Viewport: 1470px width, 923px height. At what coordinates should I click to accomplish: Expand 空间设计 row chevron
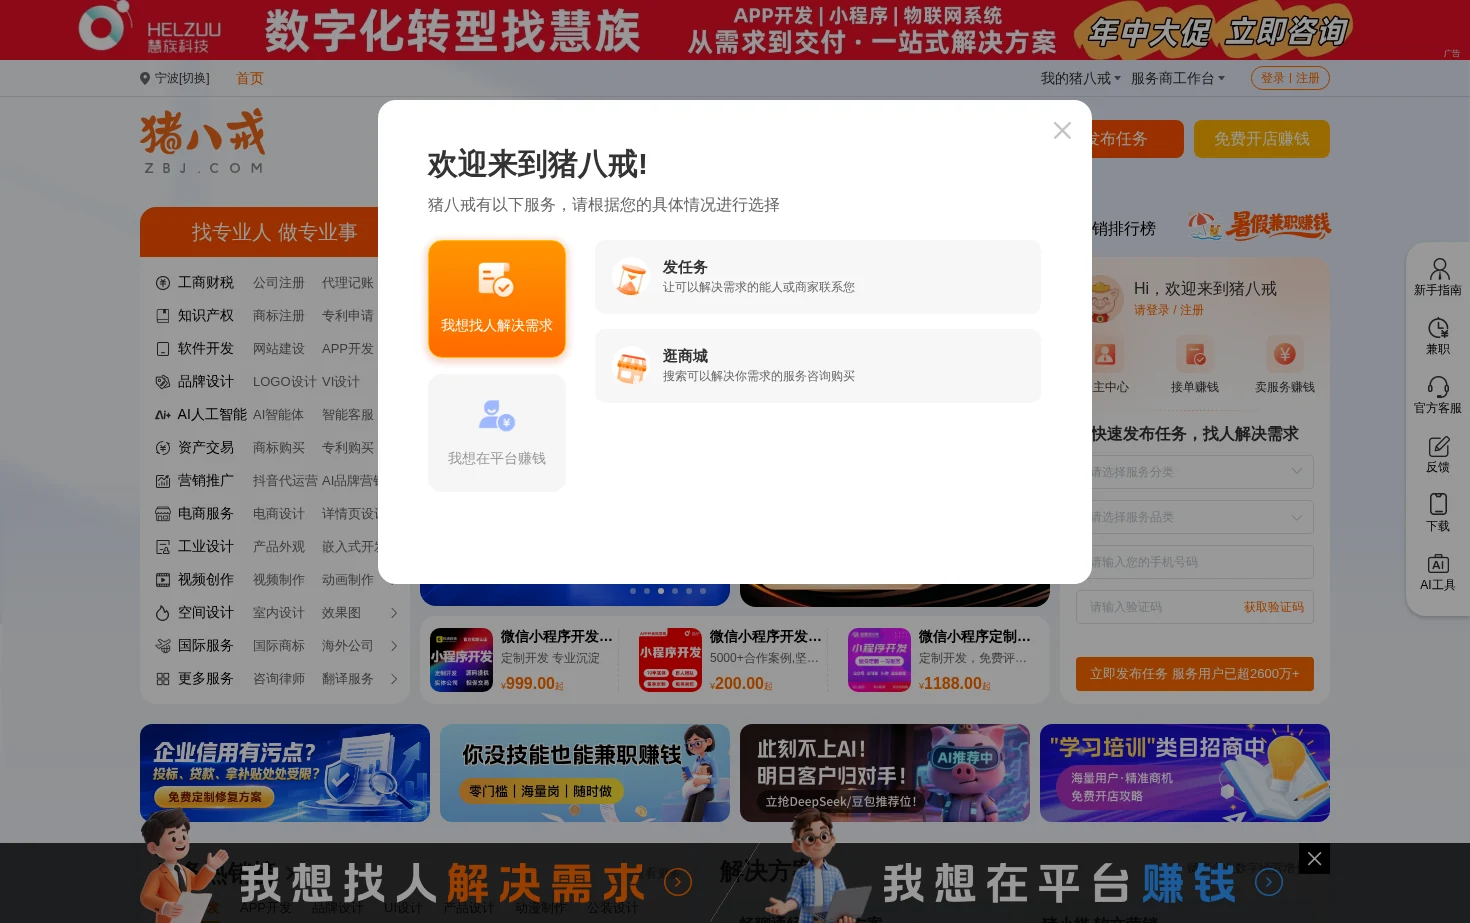[x=394, y=613]
